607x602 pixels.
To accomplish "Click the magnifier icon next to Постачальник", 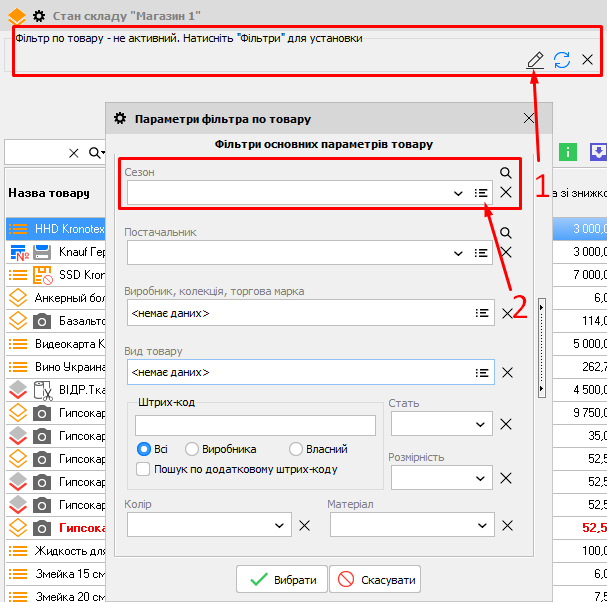I will point(506,232).
